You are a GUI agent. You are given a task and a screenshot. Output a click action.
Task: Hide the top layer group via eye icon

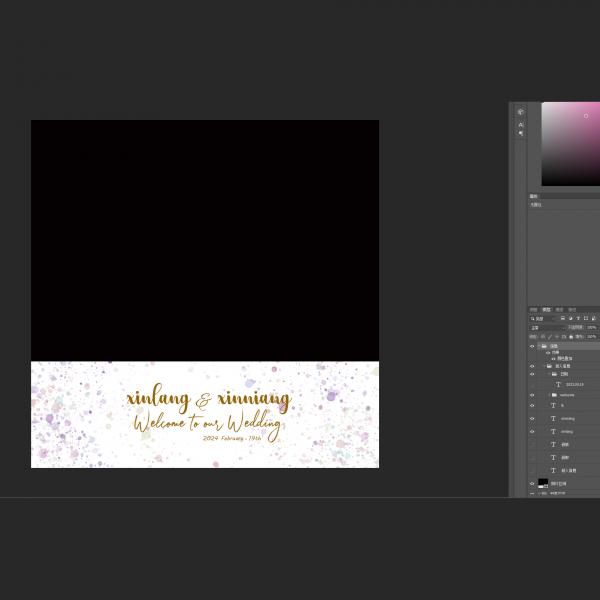point(532,346)
